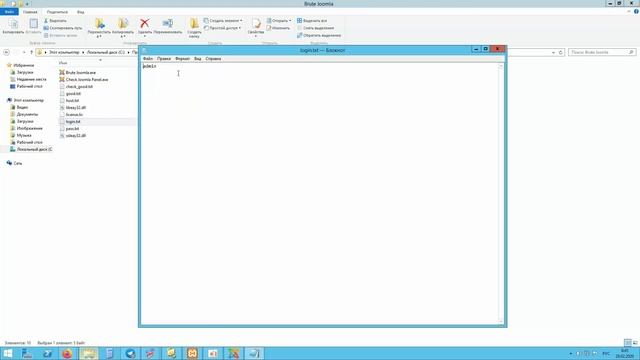Refresh the Explorer address bar
This screenshot has width=640, height=360.
pyautogui.click(x=560, y=52)
